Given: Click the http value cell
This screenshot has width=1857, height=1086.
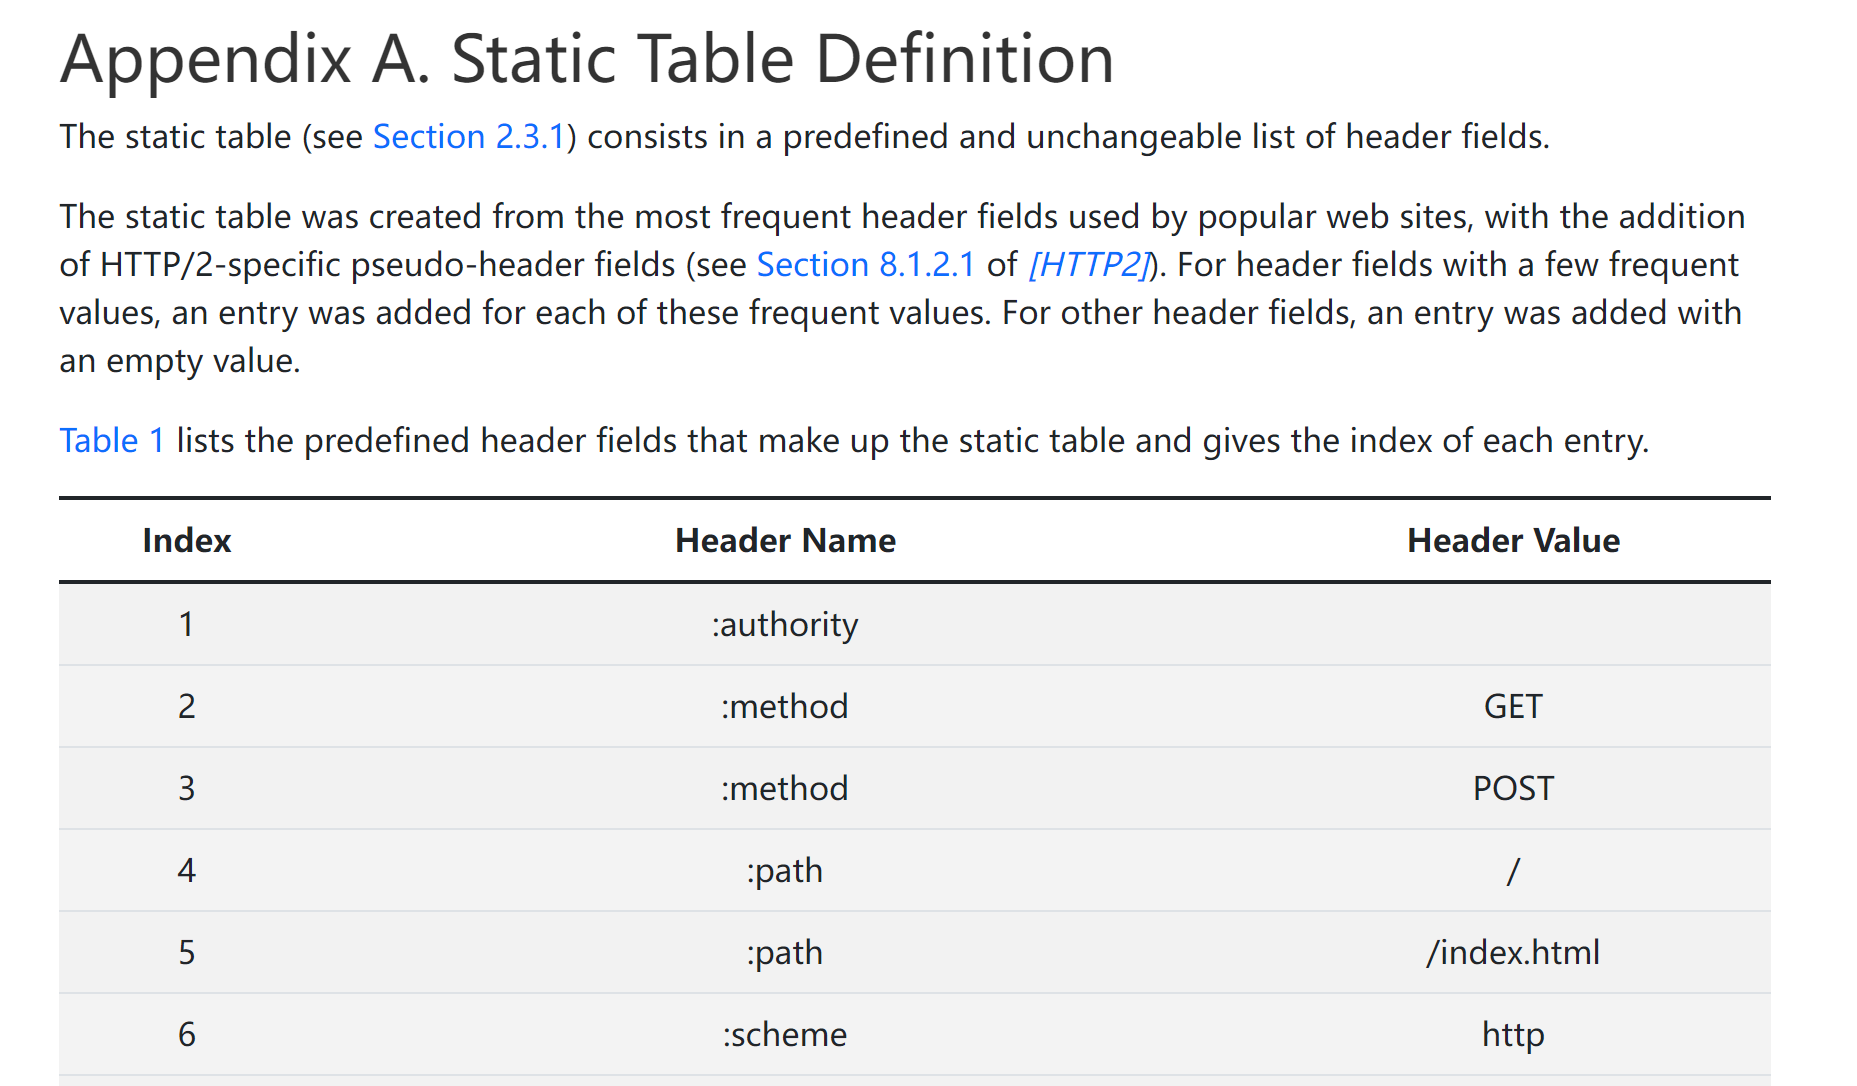Looking at the screenshot, I should click(1513, 1034).
